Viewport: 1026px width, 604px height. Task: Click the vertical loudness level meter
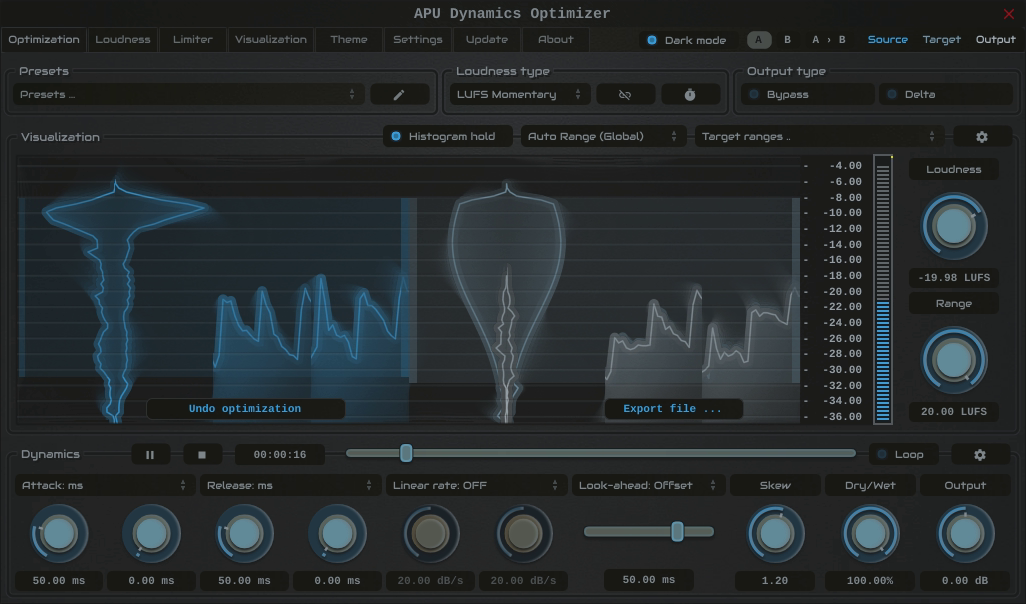883,289
